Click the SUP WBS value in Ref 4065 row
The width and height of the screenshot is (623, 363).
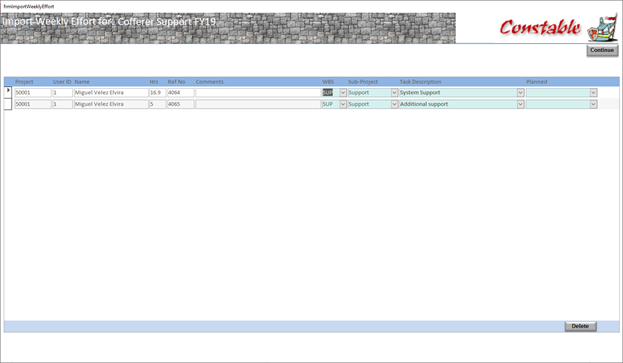(x=327, y=104)
